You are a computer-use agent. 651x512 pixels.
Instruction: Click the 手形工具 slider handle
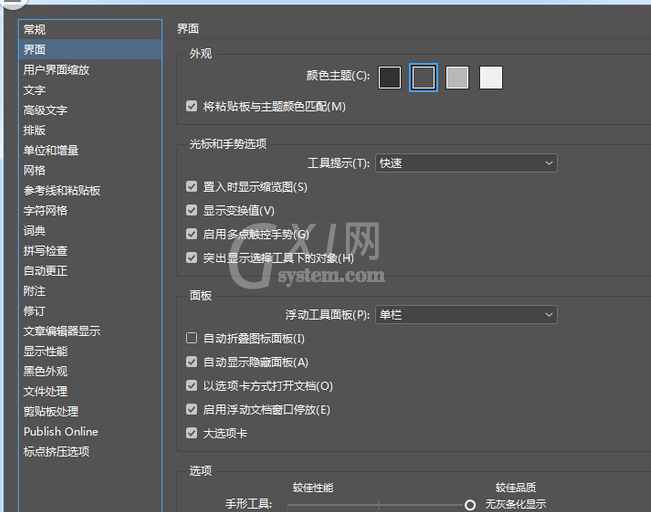click(x=470, y=505)
